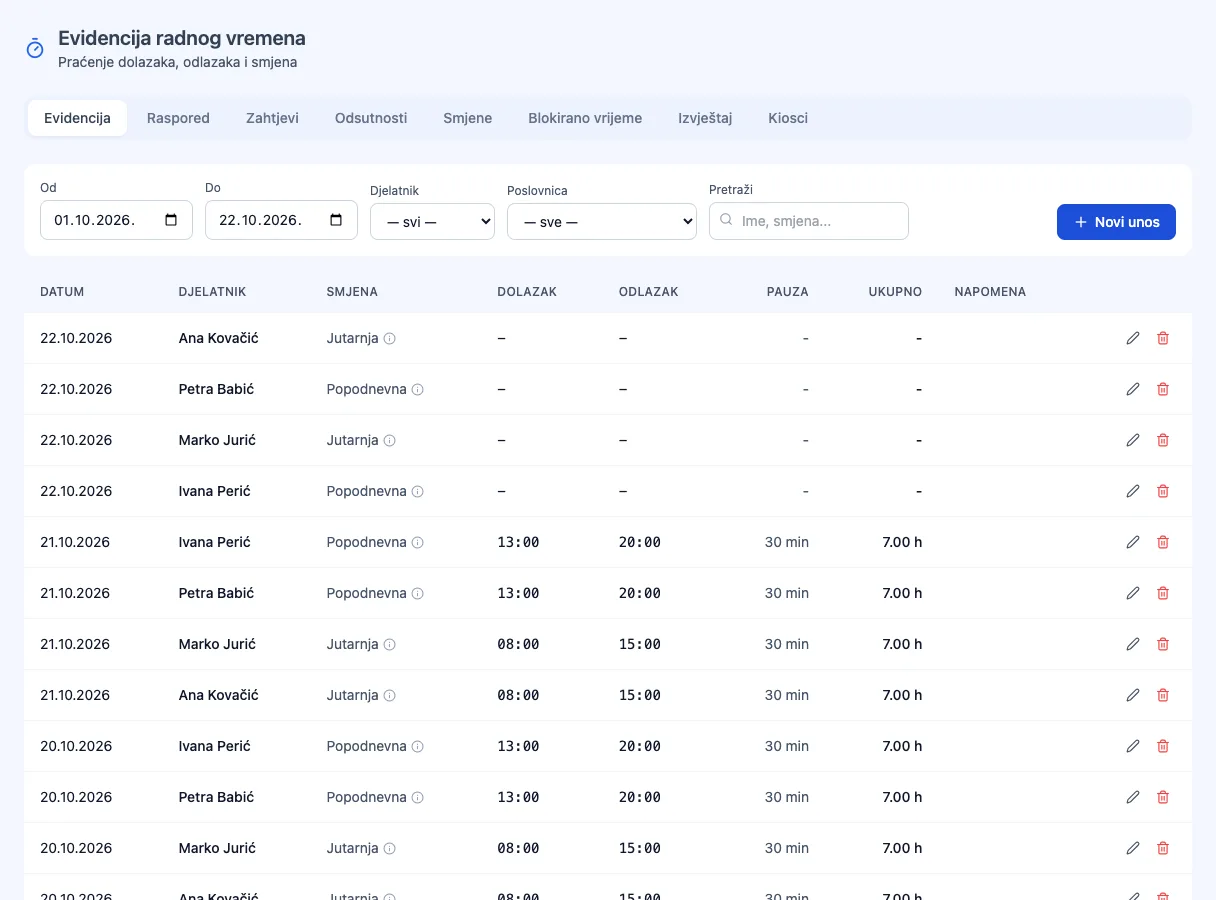View the Izvještaj tab
This screenshot has height=900, width=1216.
click(x=705, y=118)
